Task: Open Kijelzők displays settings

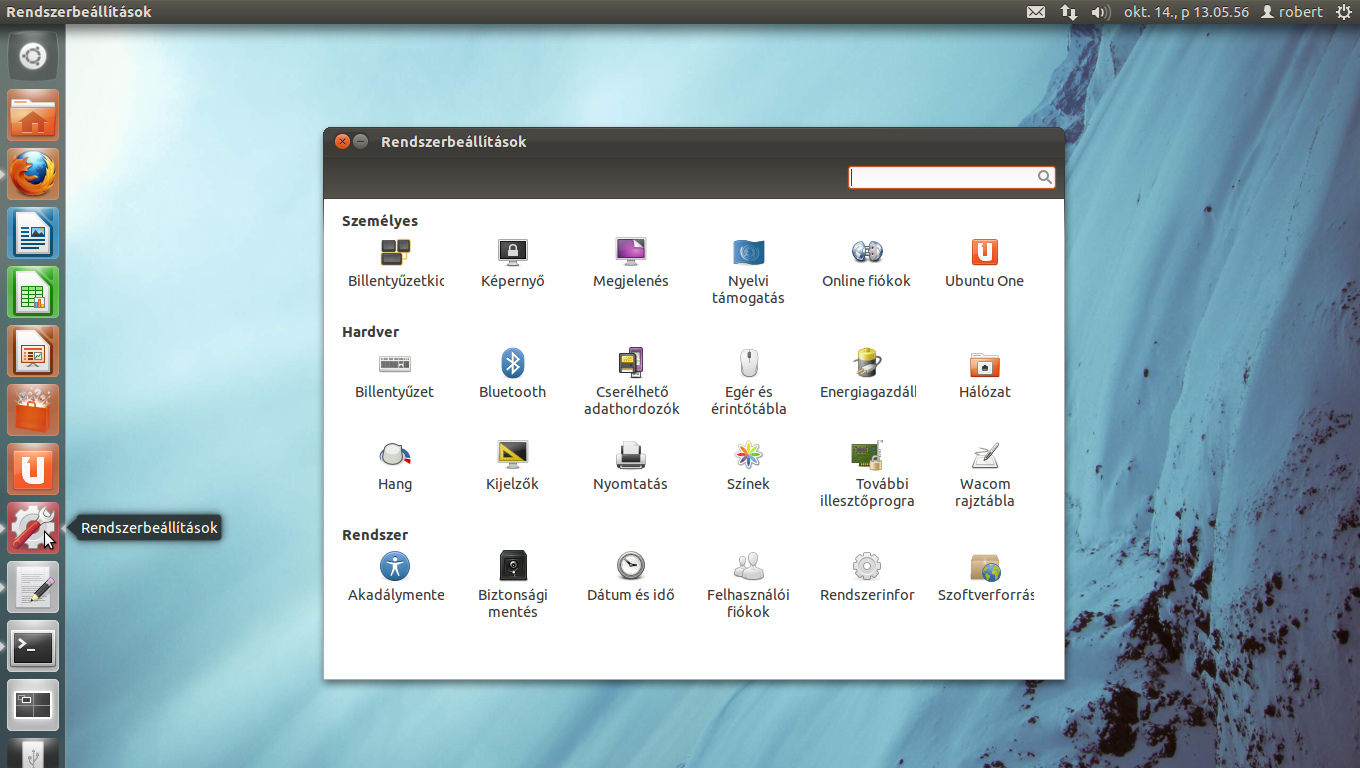Action: click(x=513, y=466)
